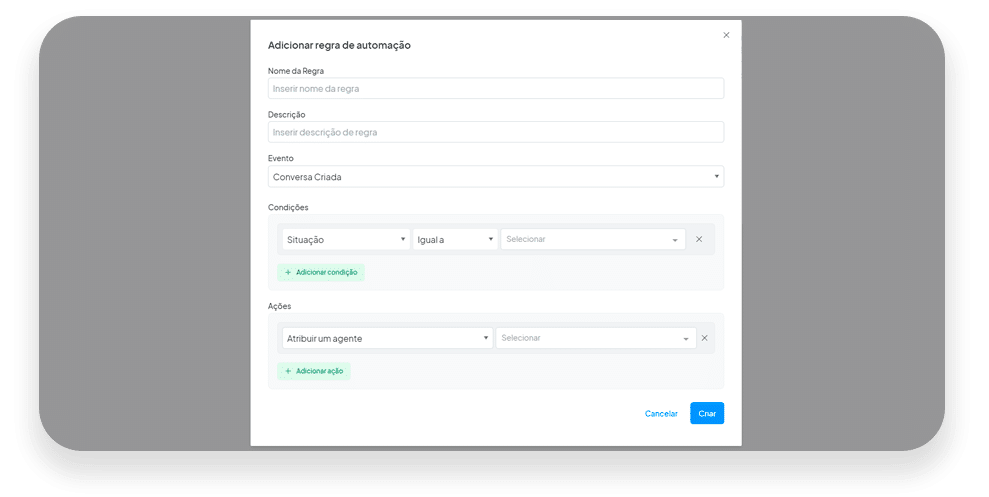
Task: Open the Situação attribute dropdown
Action: point(346,240)
